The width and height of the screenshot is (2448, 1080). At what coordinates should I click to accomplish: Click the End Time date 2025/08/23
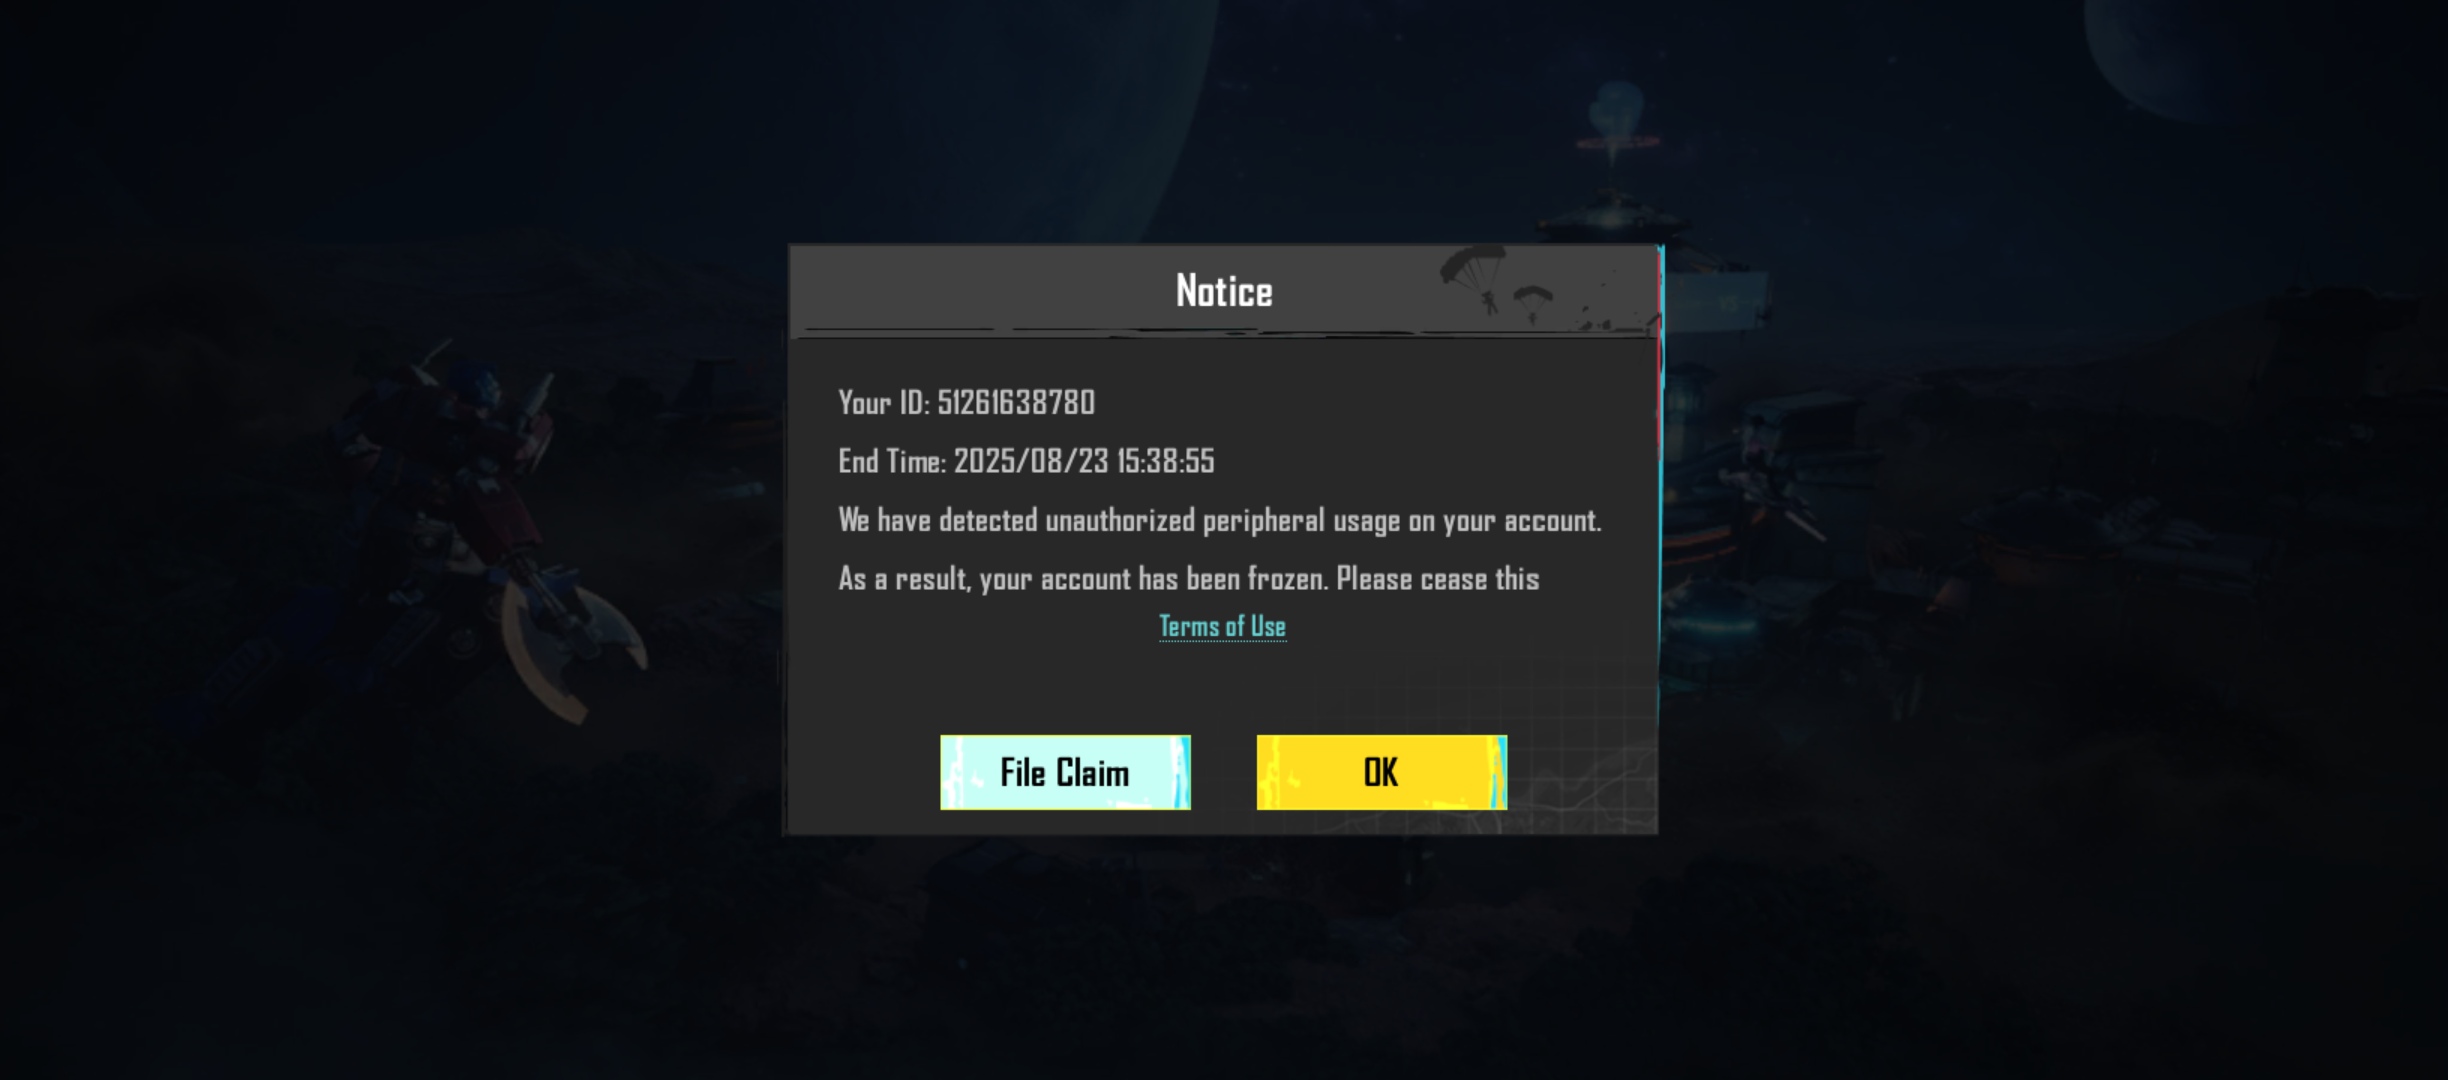[x=1031, y=461]
